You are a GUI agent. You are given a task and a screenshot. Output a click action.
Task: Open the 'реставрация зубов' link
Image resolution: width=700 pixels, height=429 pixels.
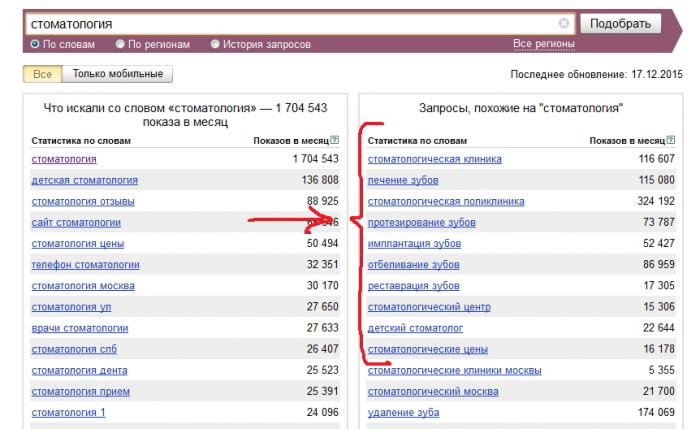[x=413, y=286]
